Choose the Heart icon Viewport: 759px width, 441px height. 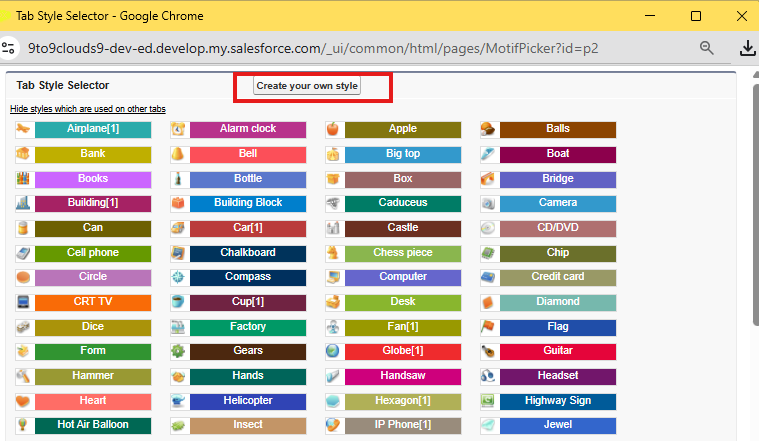[23, 401]
